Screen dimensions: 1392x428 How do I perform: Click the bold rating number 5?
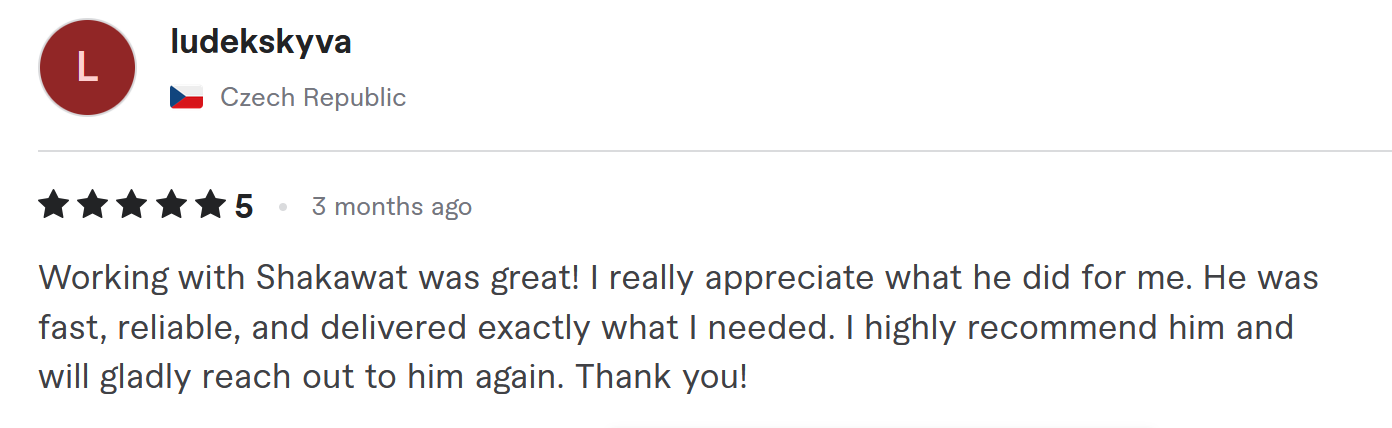[x=244, y=207]
